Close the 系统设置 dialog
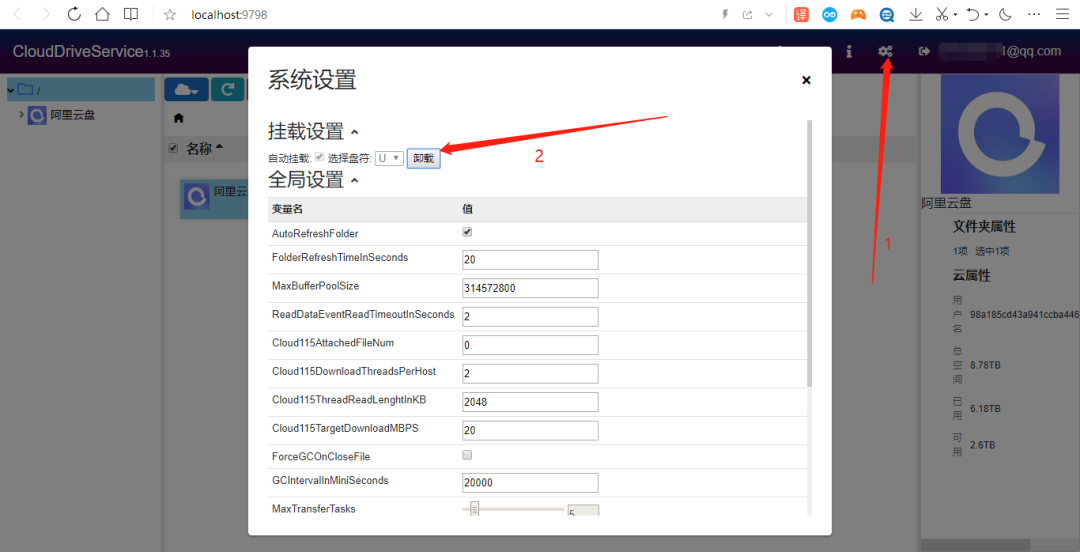The width and height of the screenshot is (1080, 552). (806, 80)
